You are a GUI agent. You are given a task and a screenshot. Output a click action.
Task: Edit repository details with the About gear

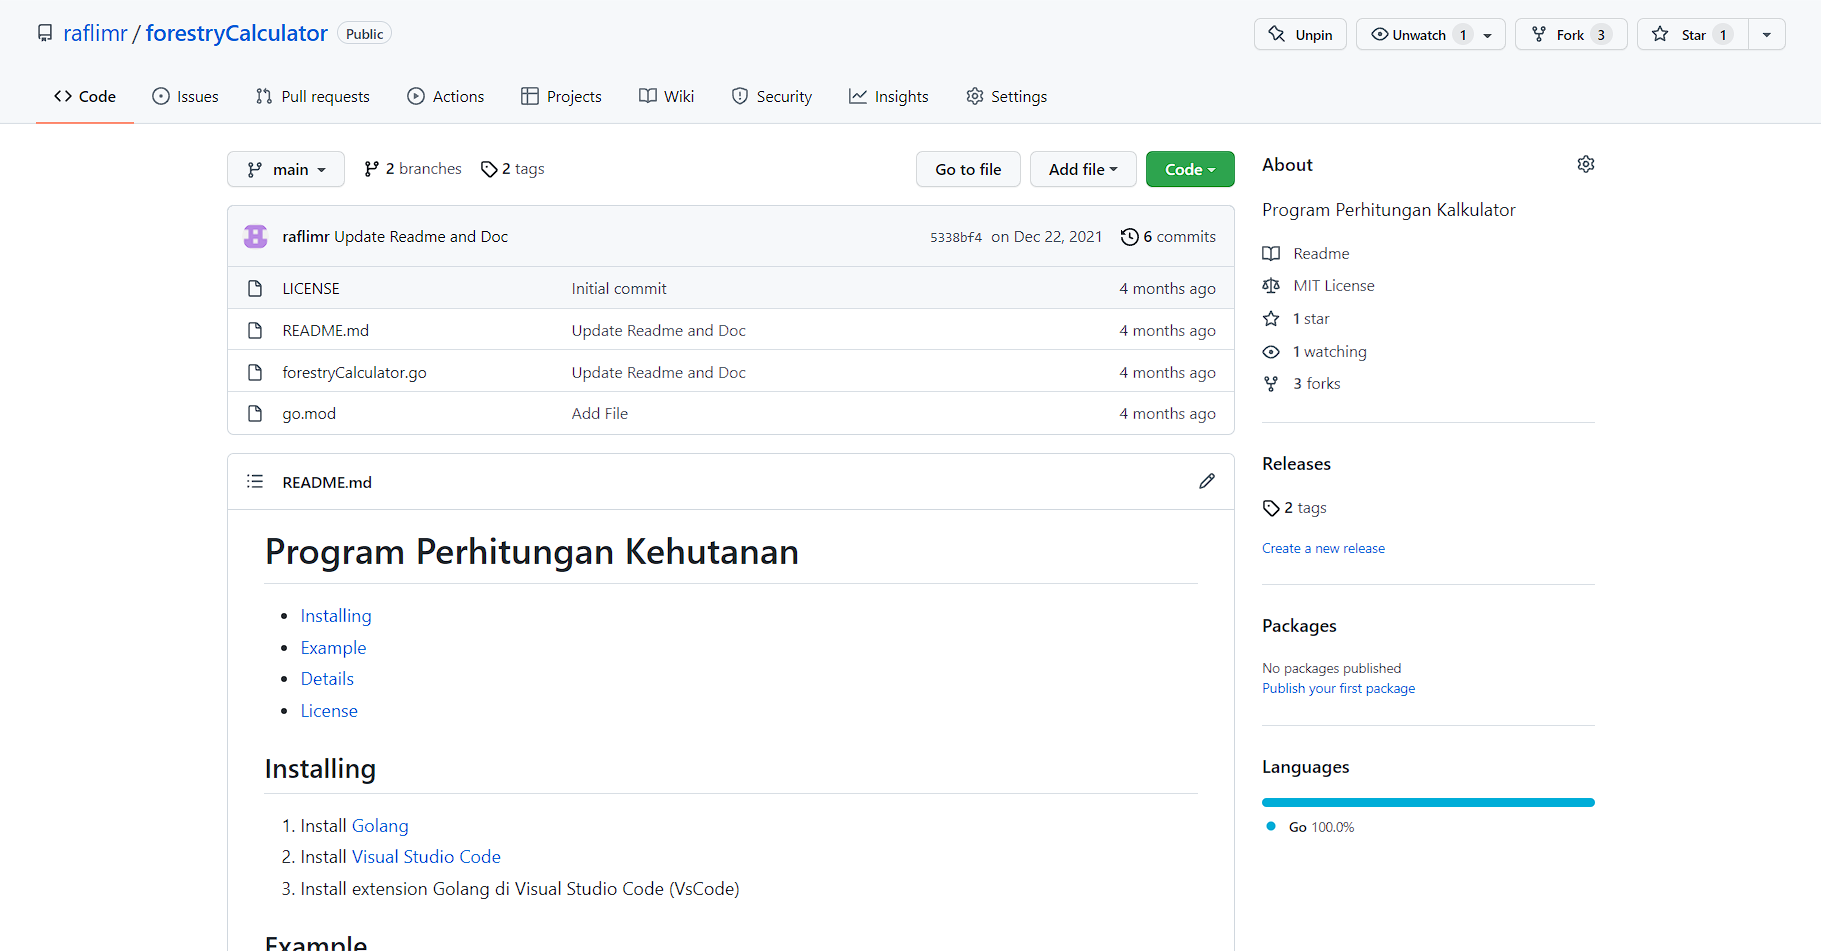1586,164
